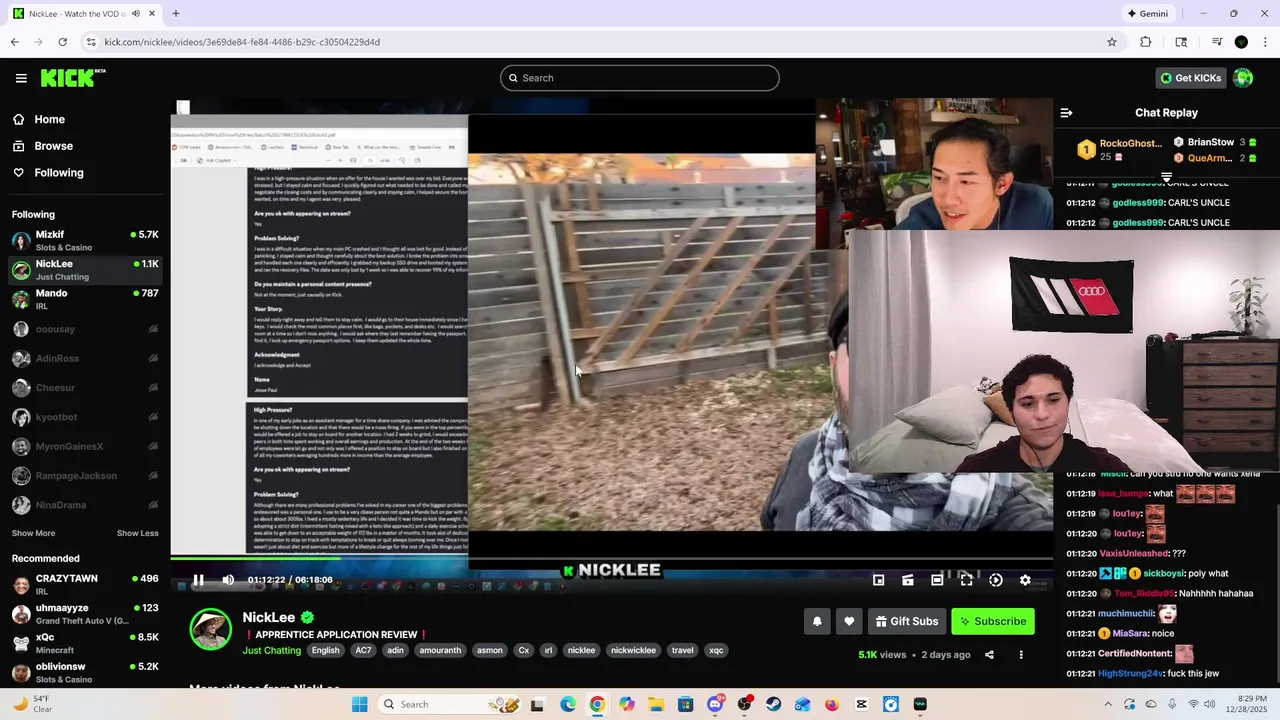
Task: Follow NickLee with the heart button
Action: (849, 621)
